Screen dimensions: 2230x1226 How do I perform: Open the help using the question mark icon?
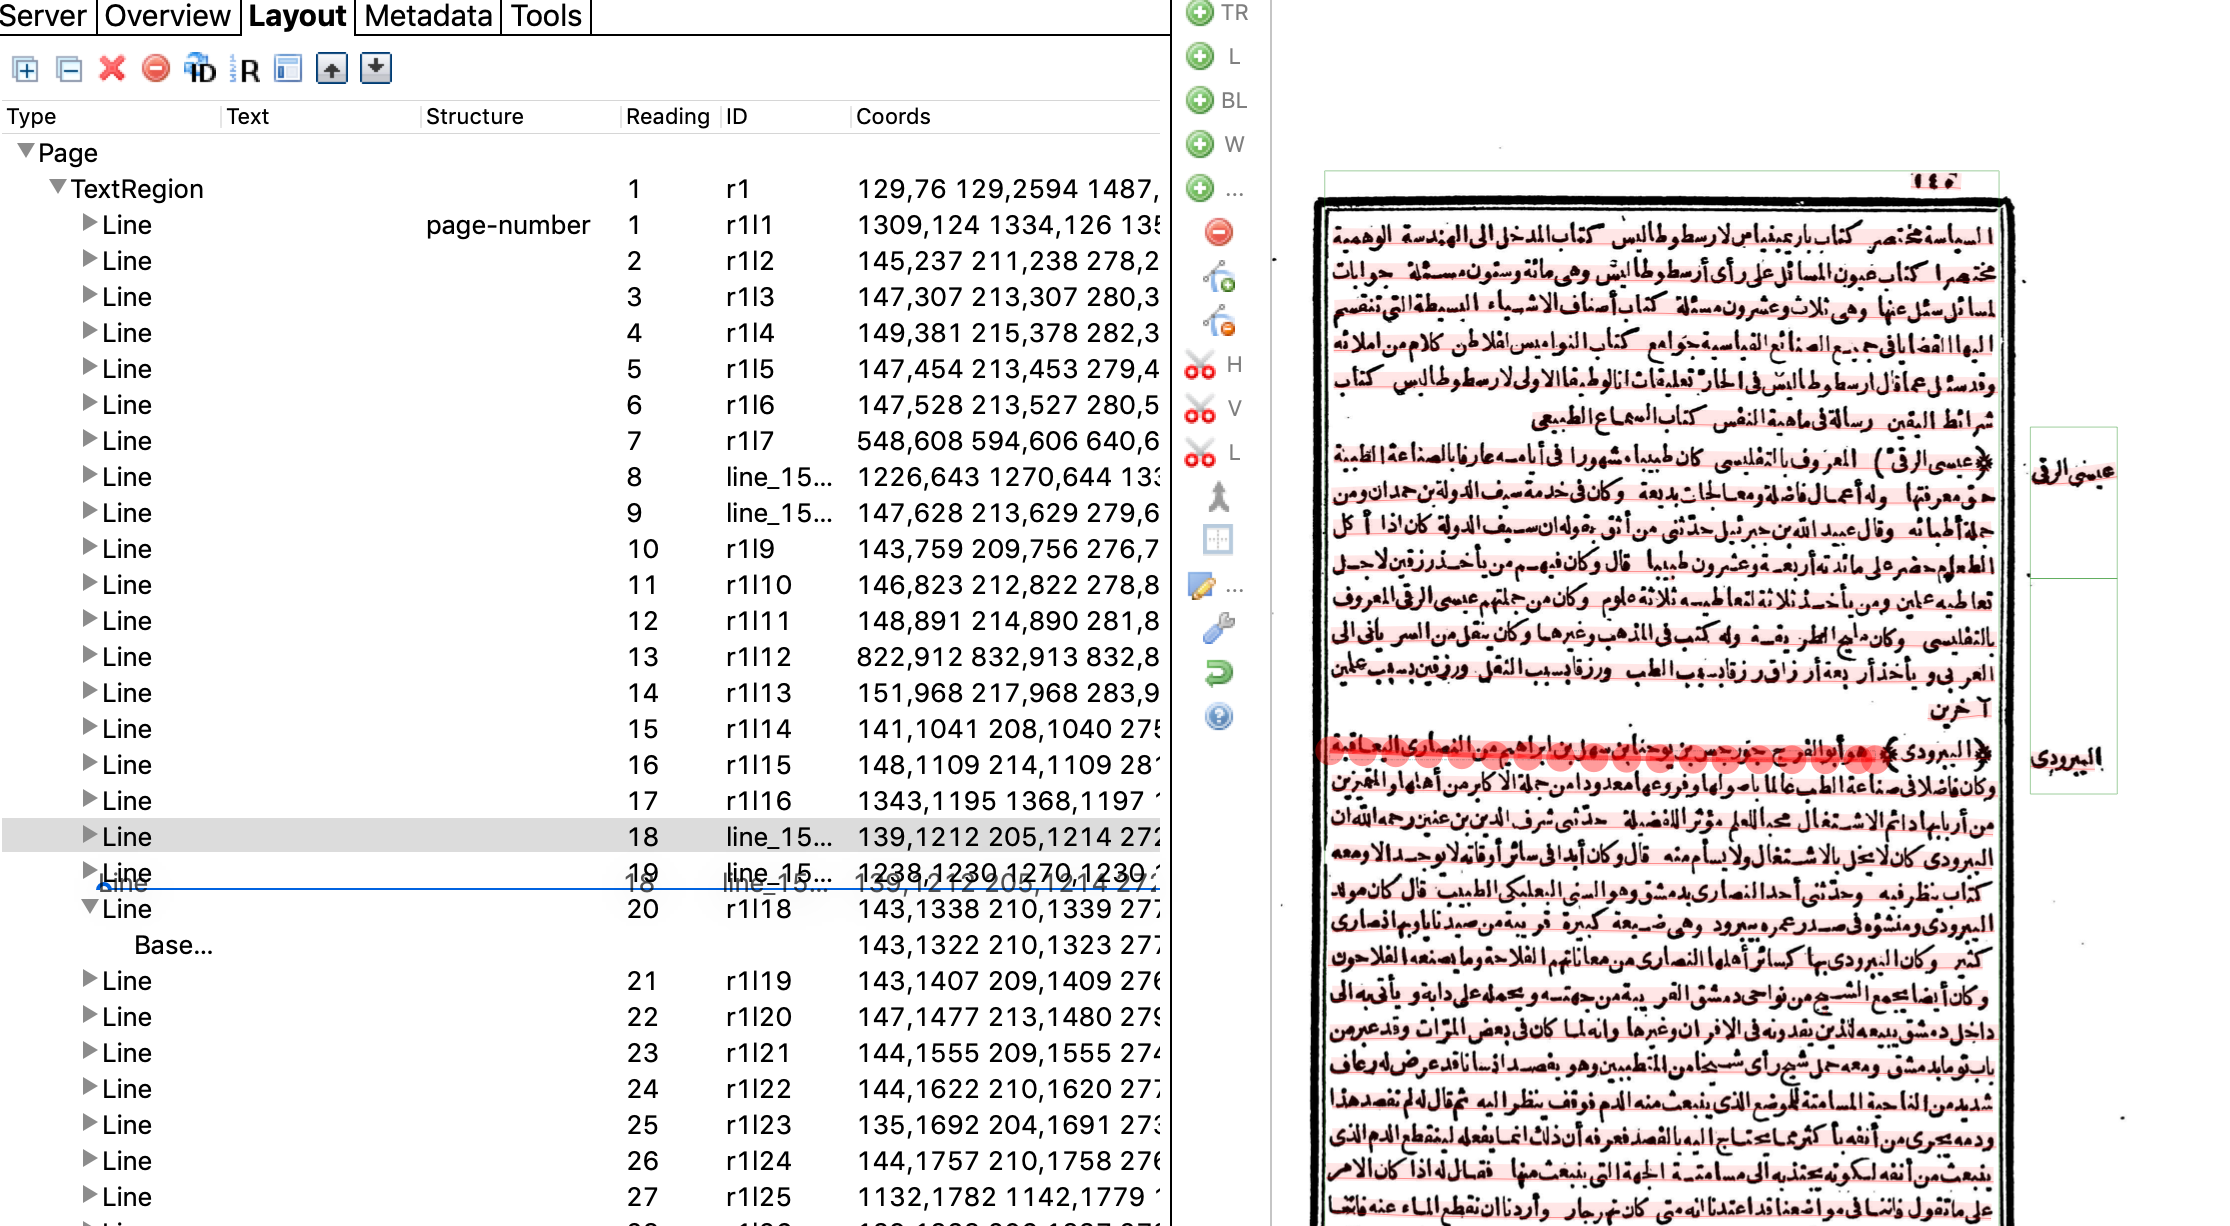pyautogui.click(x=1218, y=717)
